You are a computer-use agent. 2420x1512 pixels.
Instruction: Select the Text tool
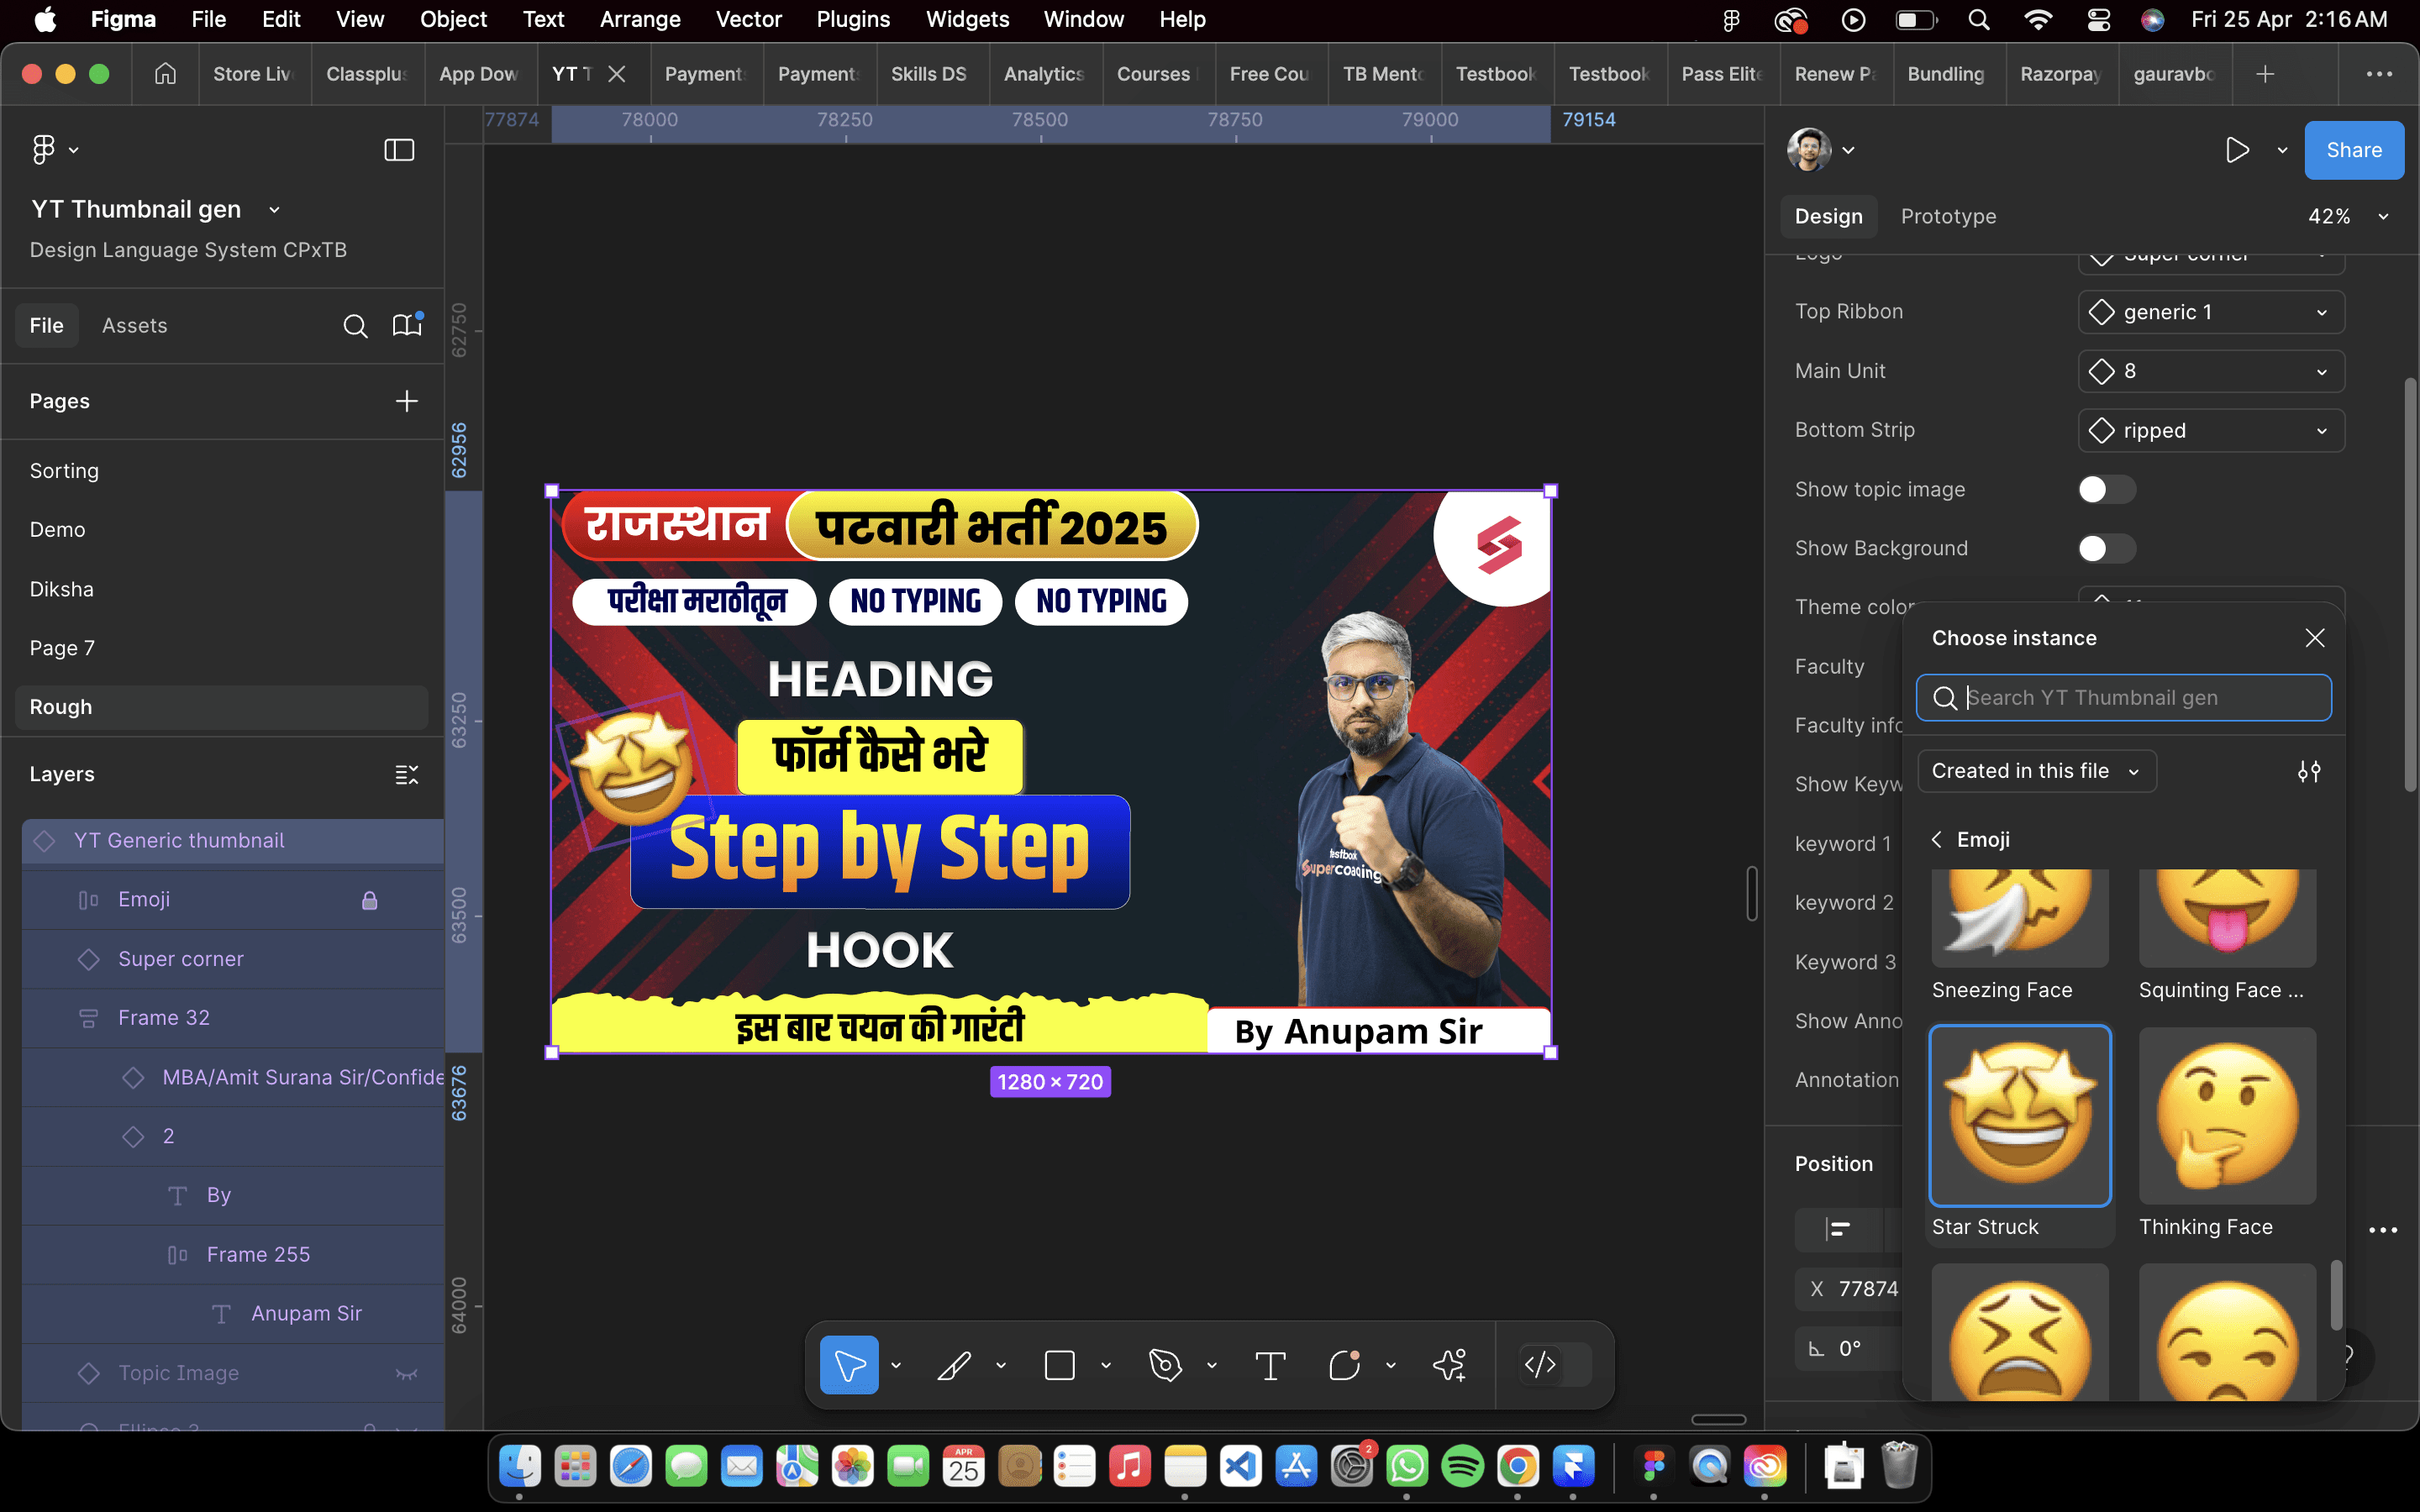point(1270,1365)
